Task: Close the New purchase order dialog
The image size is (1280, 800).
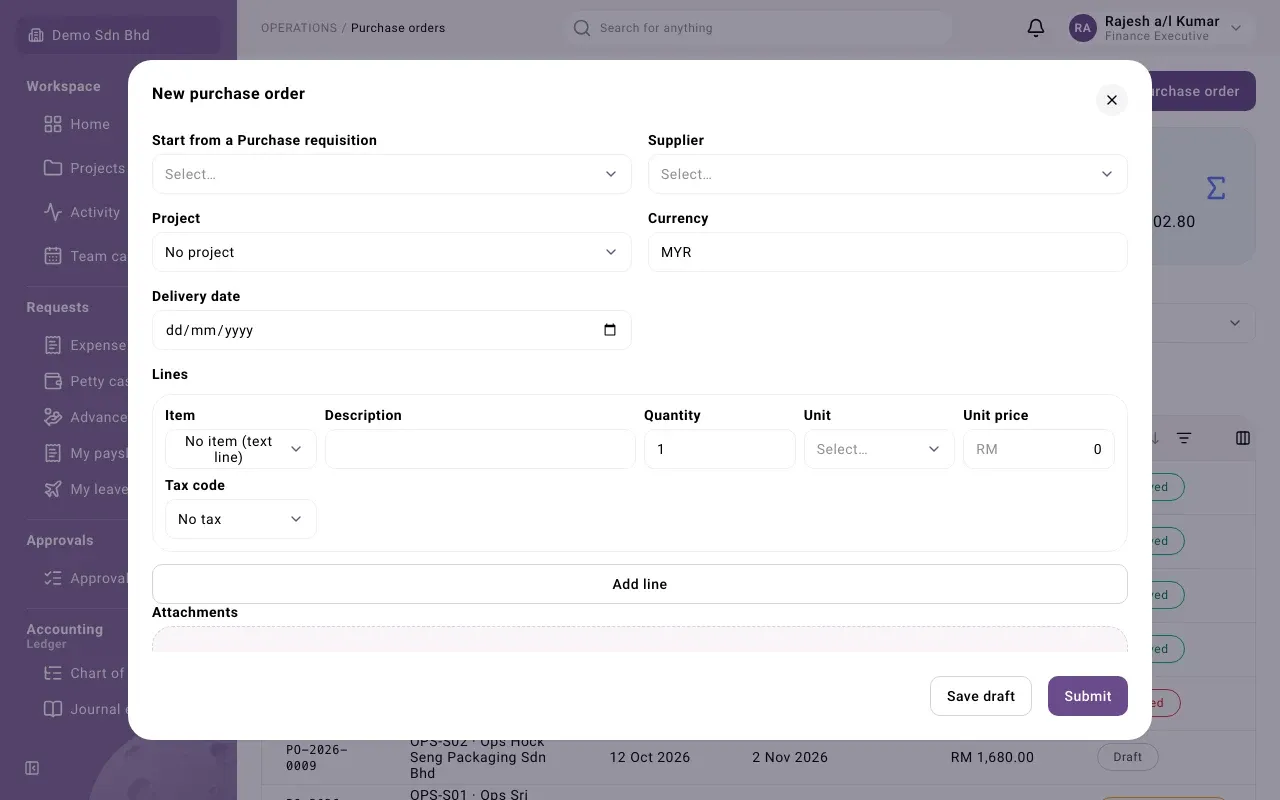Action: click(x=1111, y=100)
